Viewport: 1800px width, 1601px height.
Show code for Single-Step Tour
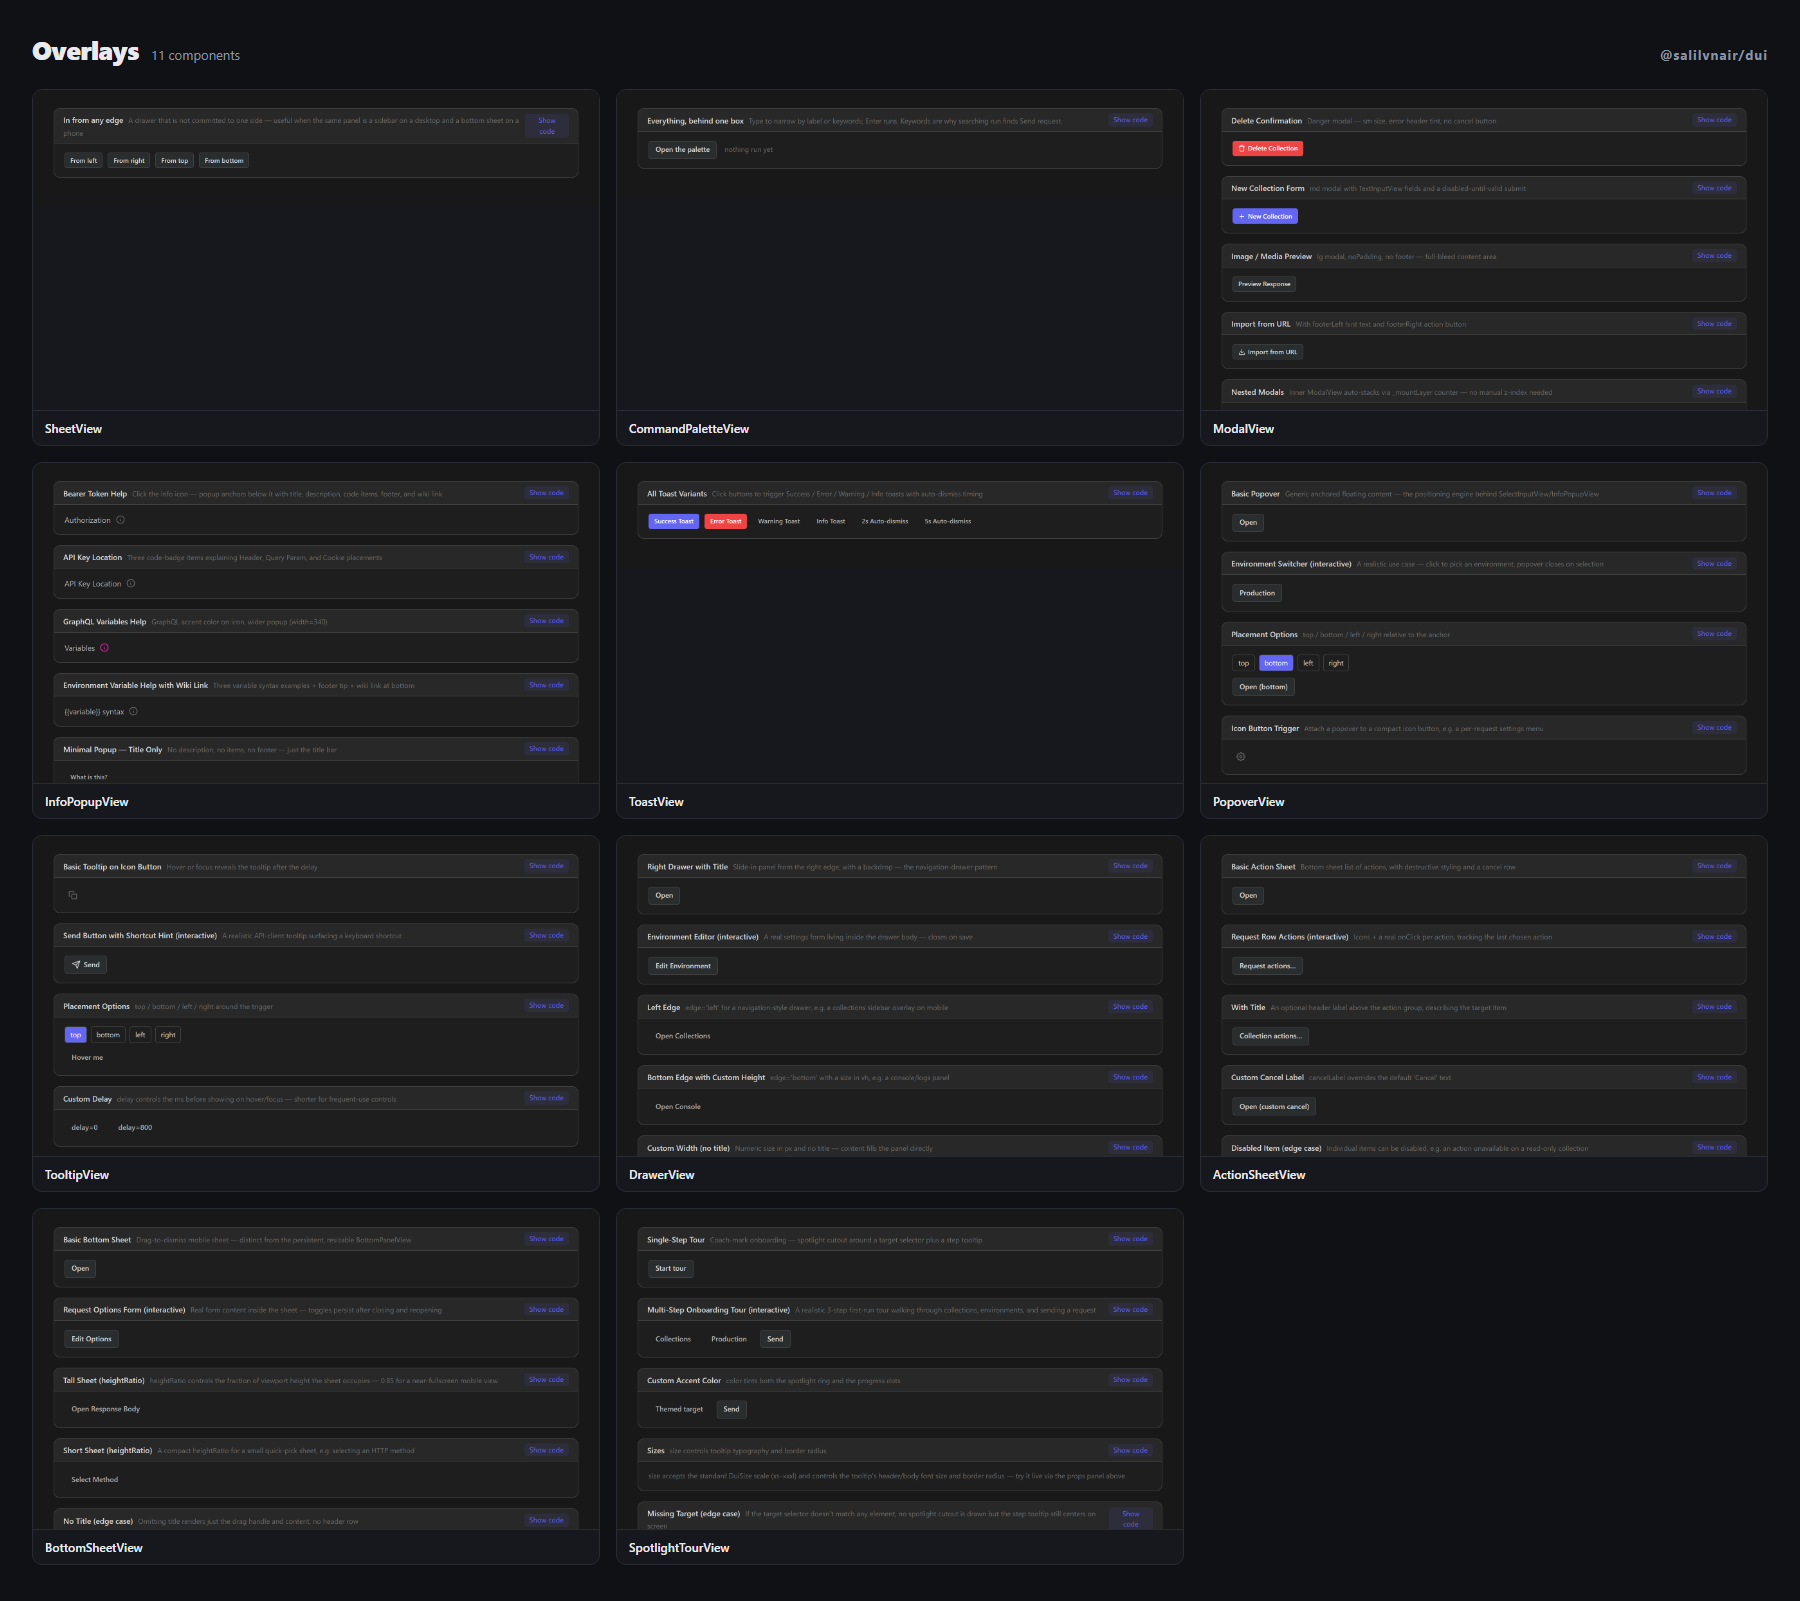[1130, 1239]
